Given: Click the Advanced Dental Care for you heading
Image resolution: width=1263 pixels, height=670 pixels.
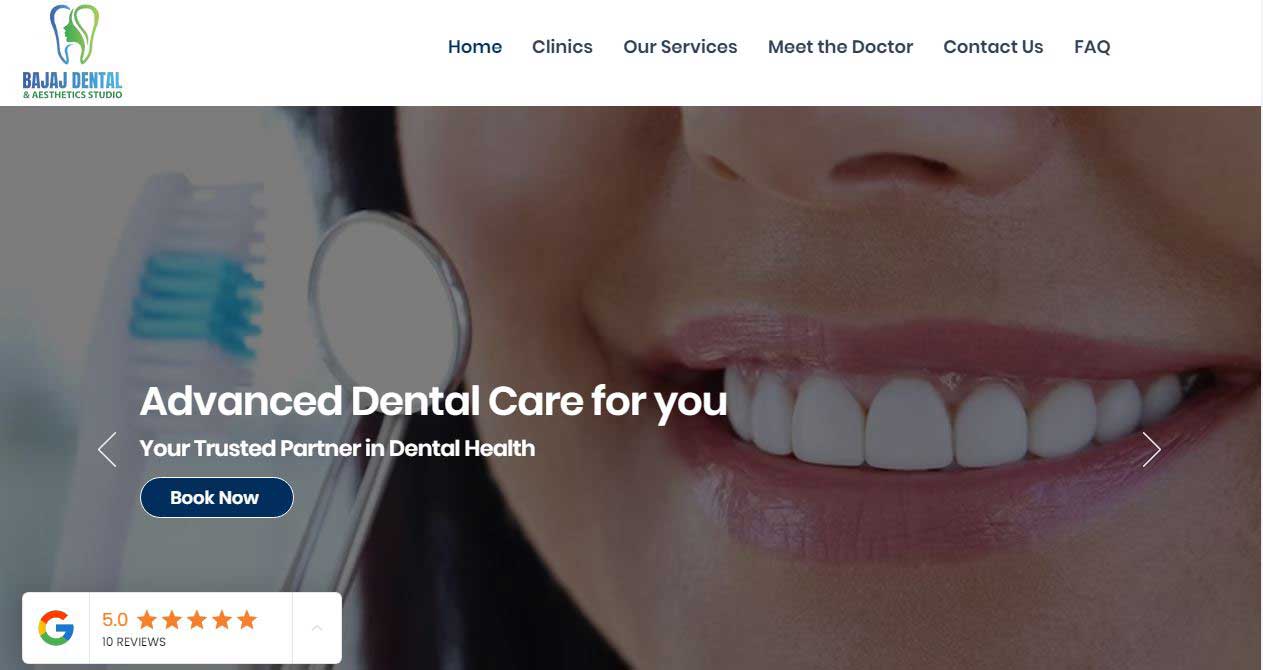Looking at the screenshot, I should pos(433,401).
